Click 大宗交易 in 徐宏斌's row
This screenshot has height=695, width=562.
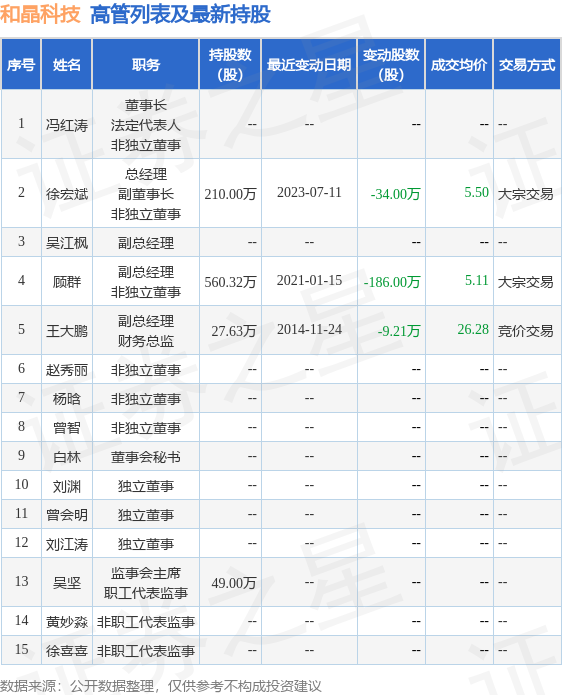526,194
